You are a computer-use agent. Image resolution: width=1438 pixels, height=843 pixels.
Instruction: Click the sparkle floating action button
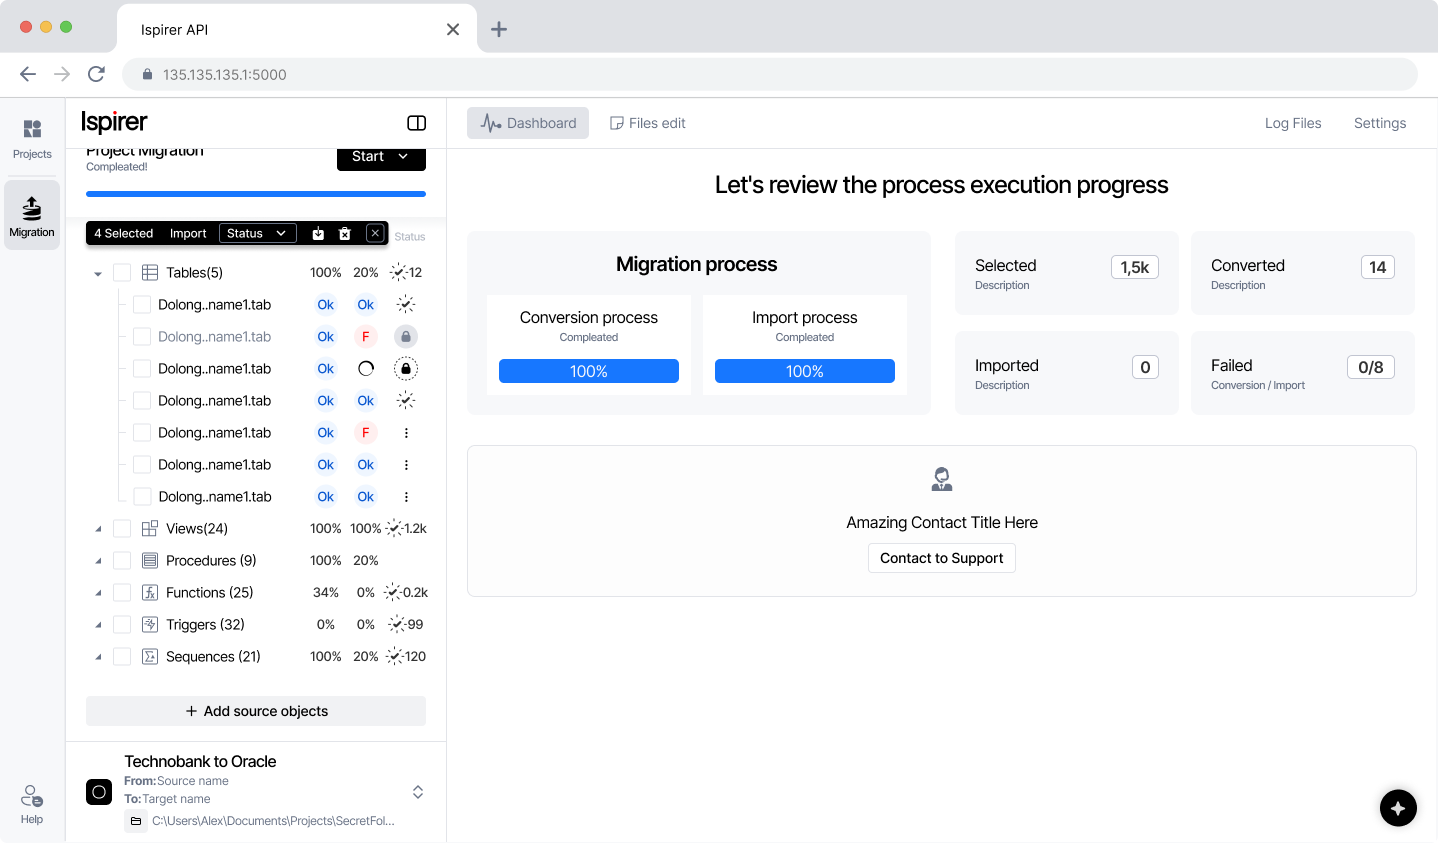tap(1397, 808)
